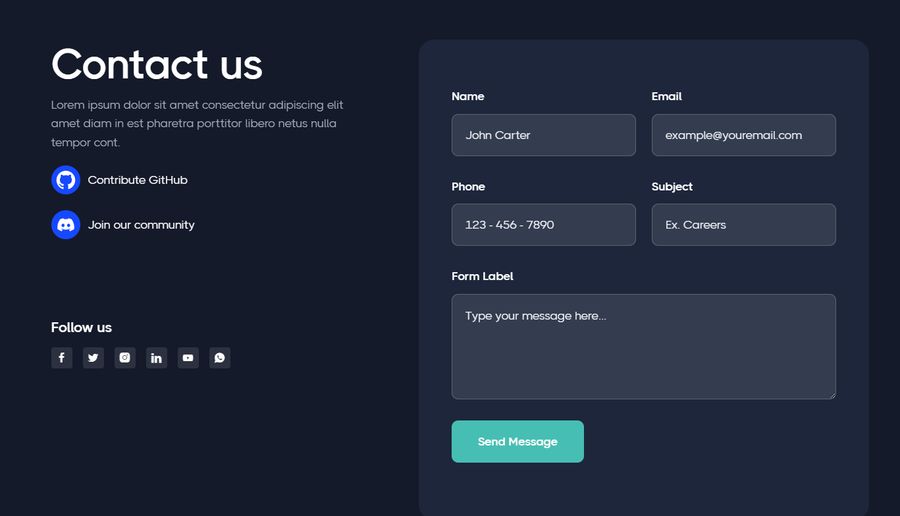Click the textarea resize handle corner
This screenshot has width=900, height=516.
(x=832, y=395)
